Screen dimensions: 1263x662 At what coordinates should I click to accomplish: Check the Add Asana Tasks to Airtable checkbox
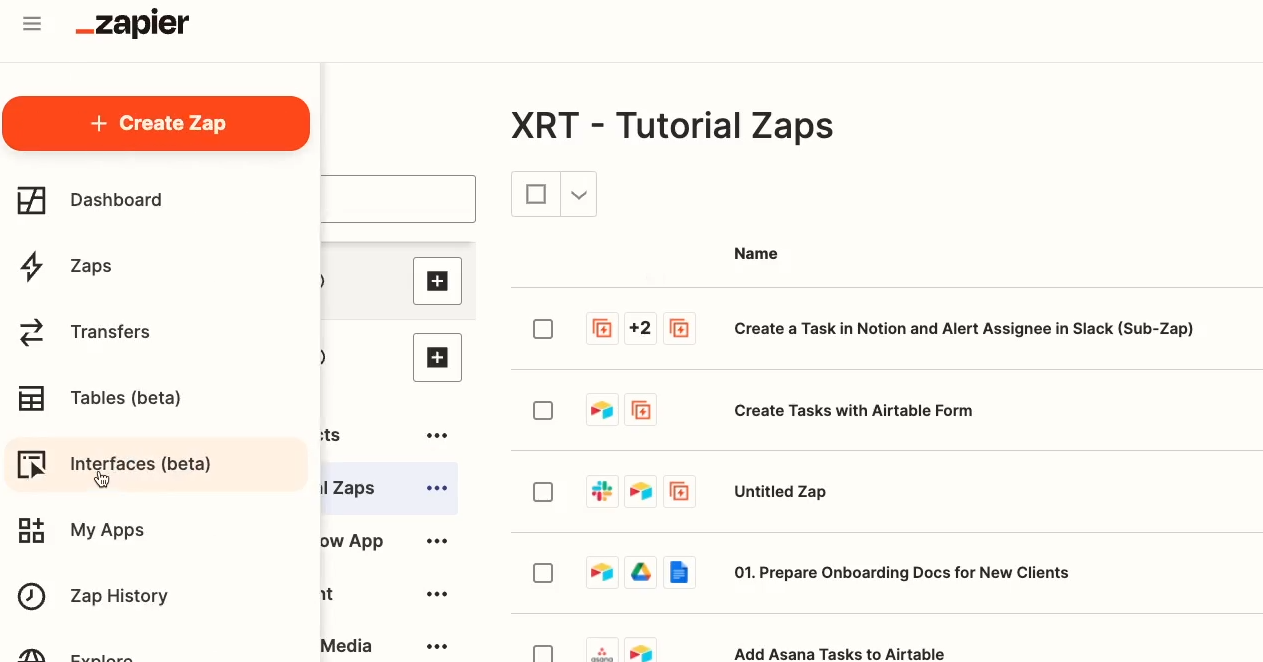point(543,654)
